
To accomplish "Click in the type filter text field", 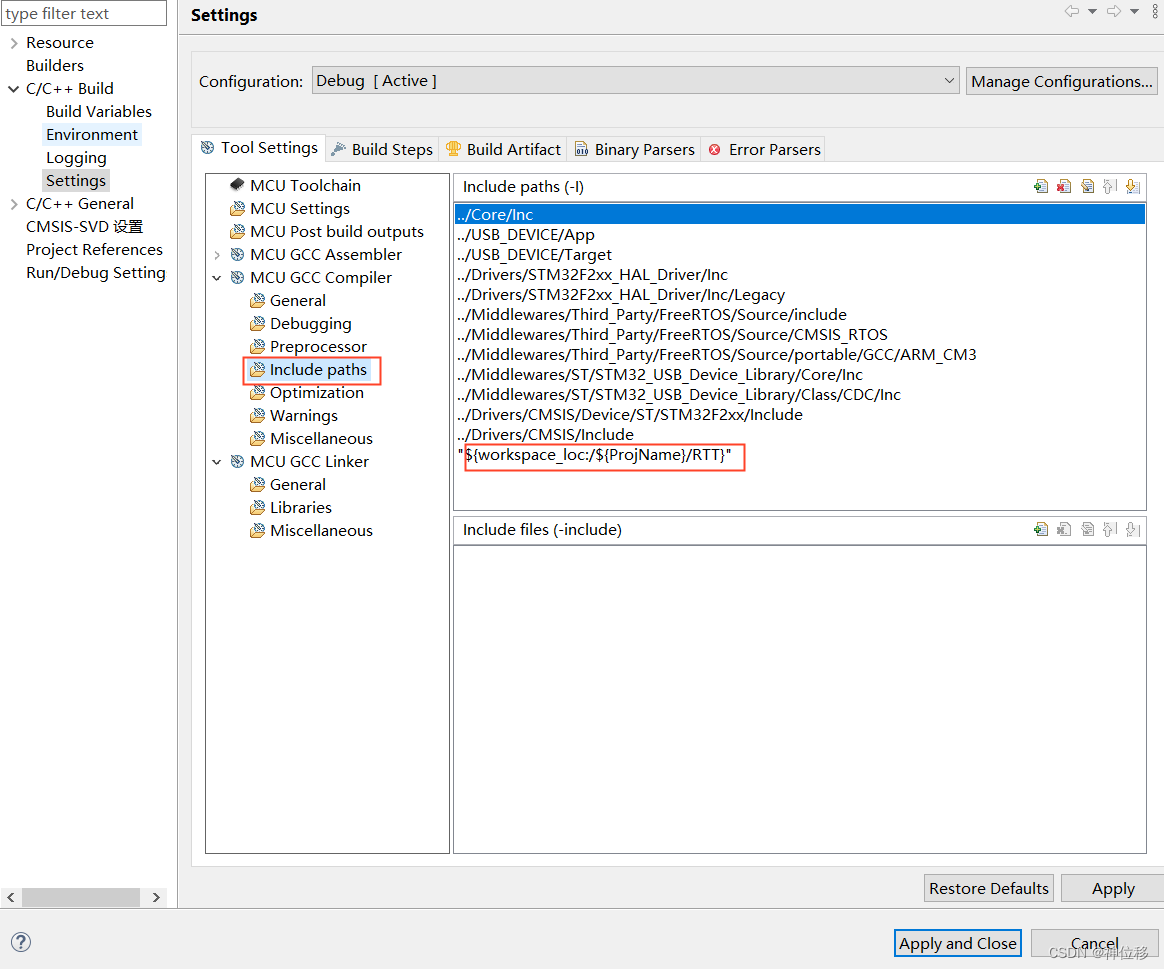I will [x=84, y=13].
